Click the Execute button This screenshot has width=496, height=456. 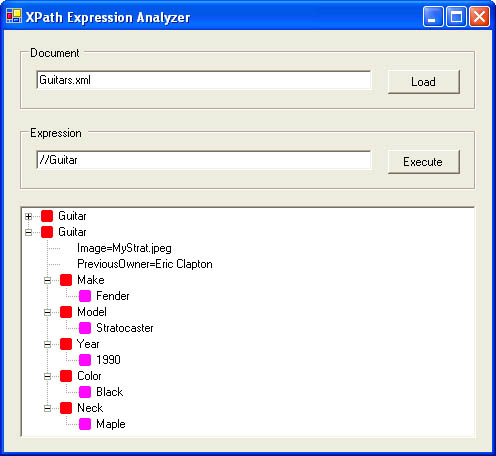coord(424,162)
